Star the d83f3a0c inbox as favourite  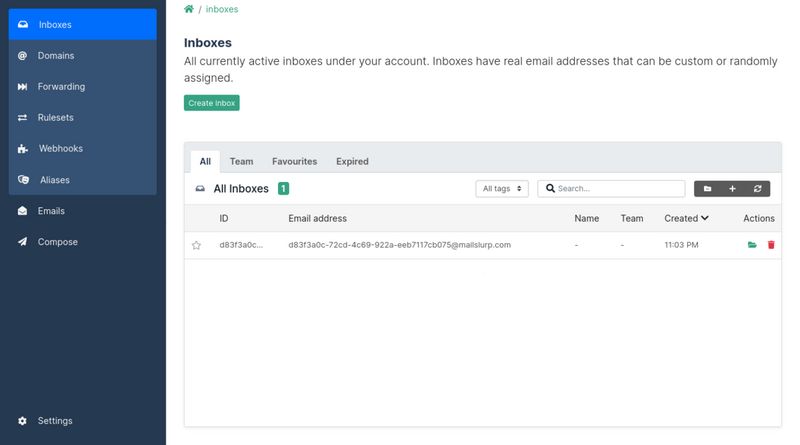(x=197, y=245)
